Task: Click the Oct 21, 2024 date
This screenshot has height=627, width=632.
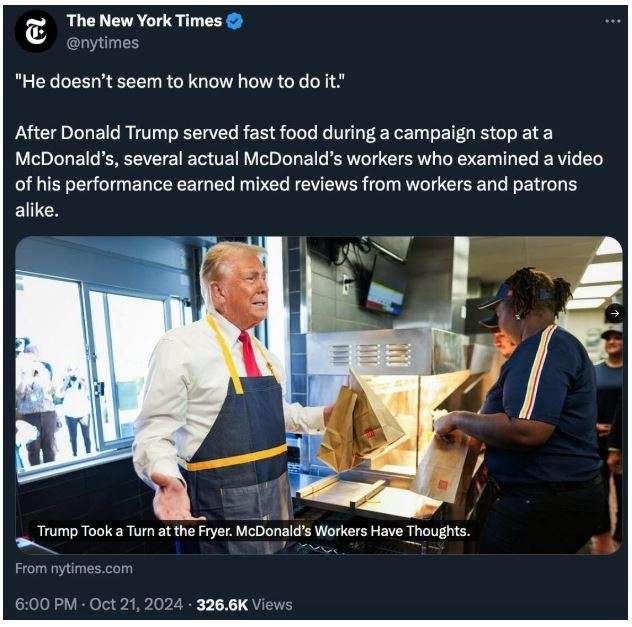Action: tap(136, 604)
